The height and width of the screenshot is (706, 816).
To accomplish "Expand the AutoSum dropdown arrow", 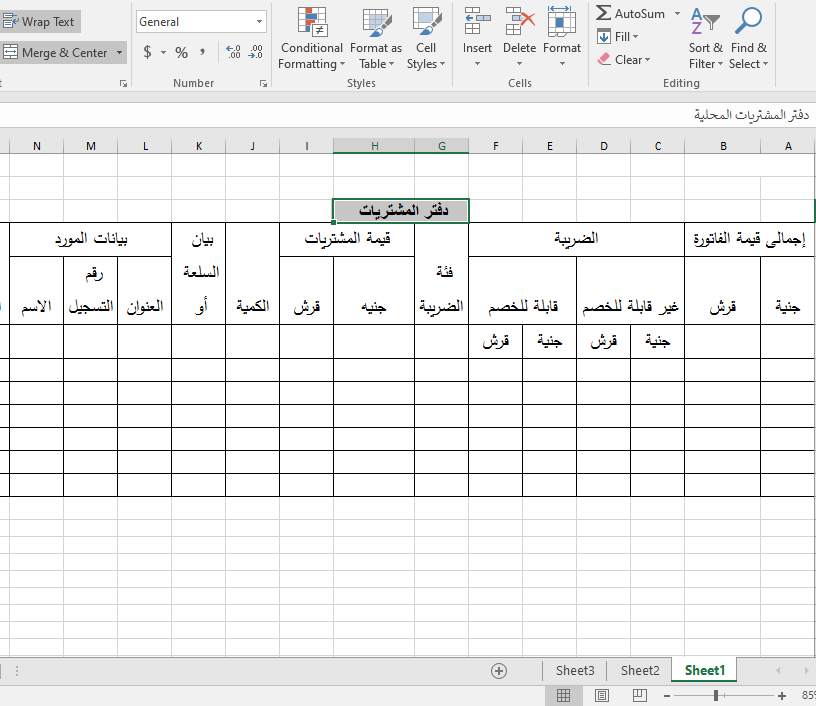I will 677,14.
